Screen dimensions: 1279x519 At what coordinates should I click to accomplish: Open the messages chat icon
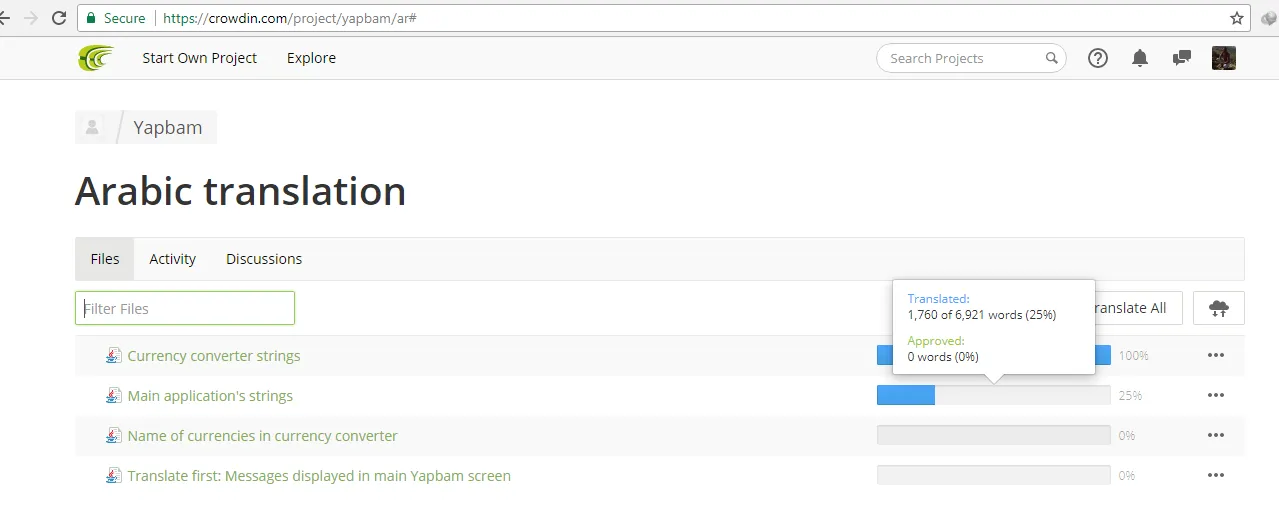tap(1182, 58)
